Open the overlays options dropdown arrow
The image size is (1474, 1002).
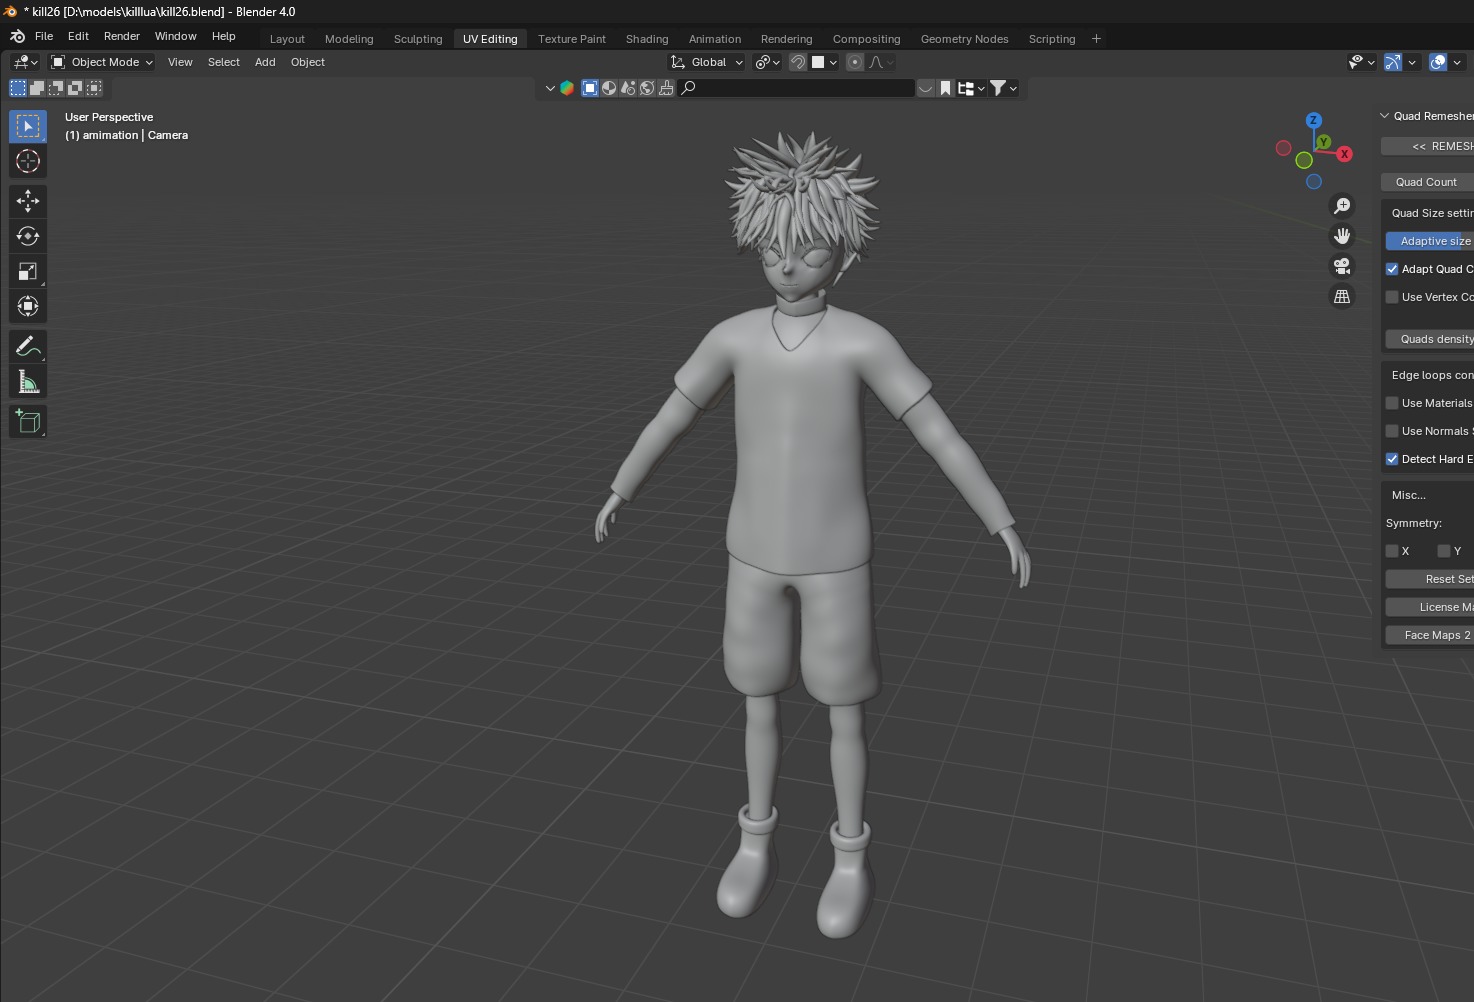click(x=1457, y=62)
